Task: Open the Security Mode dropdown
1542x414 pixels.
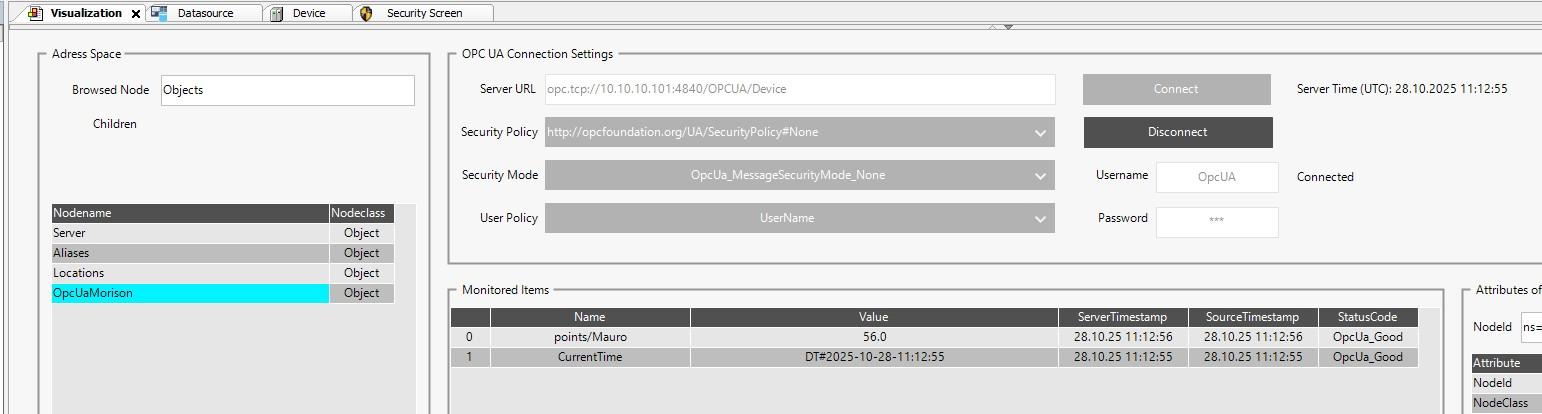Action: coord(1040,175)
